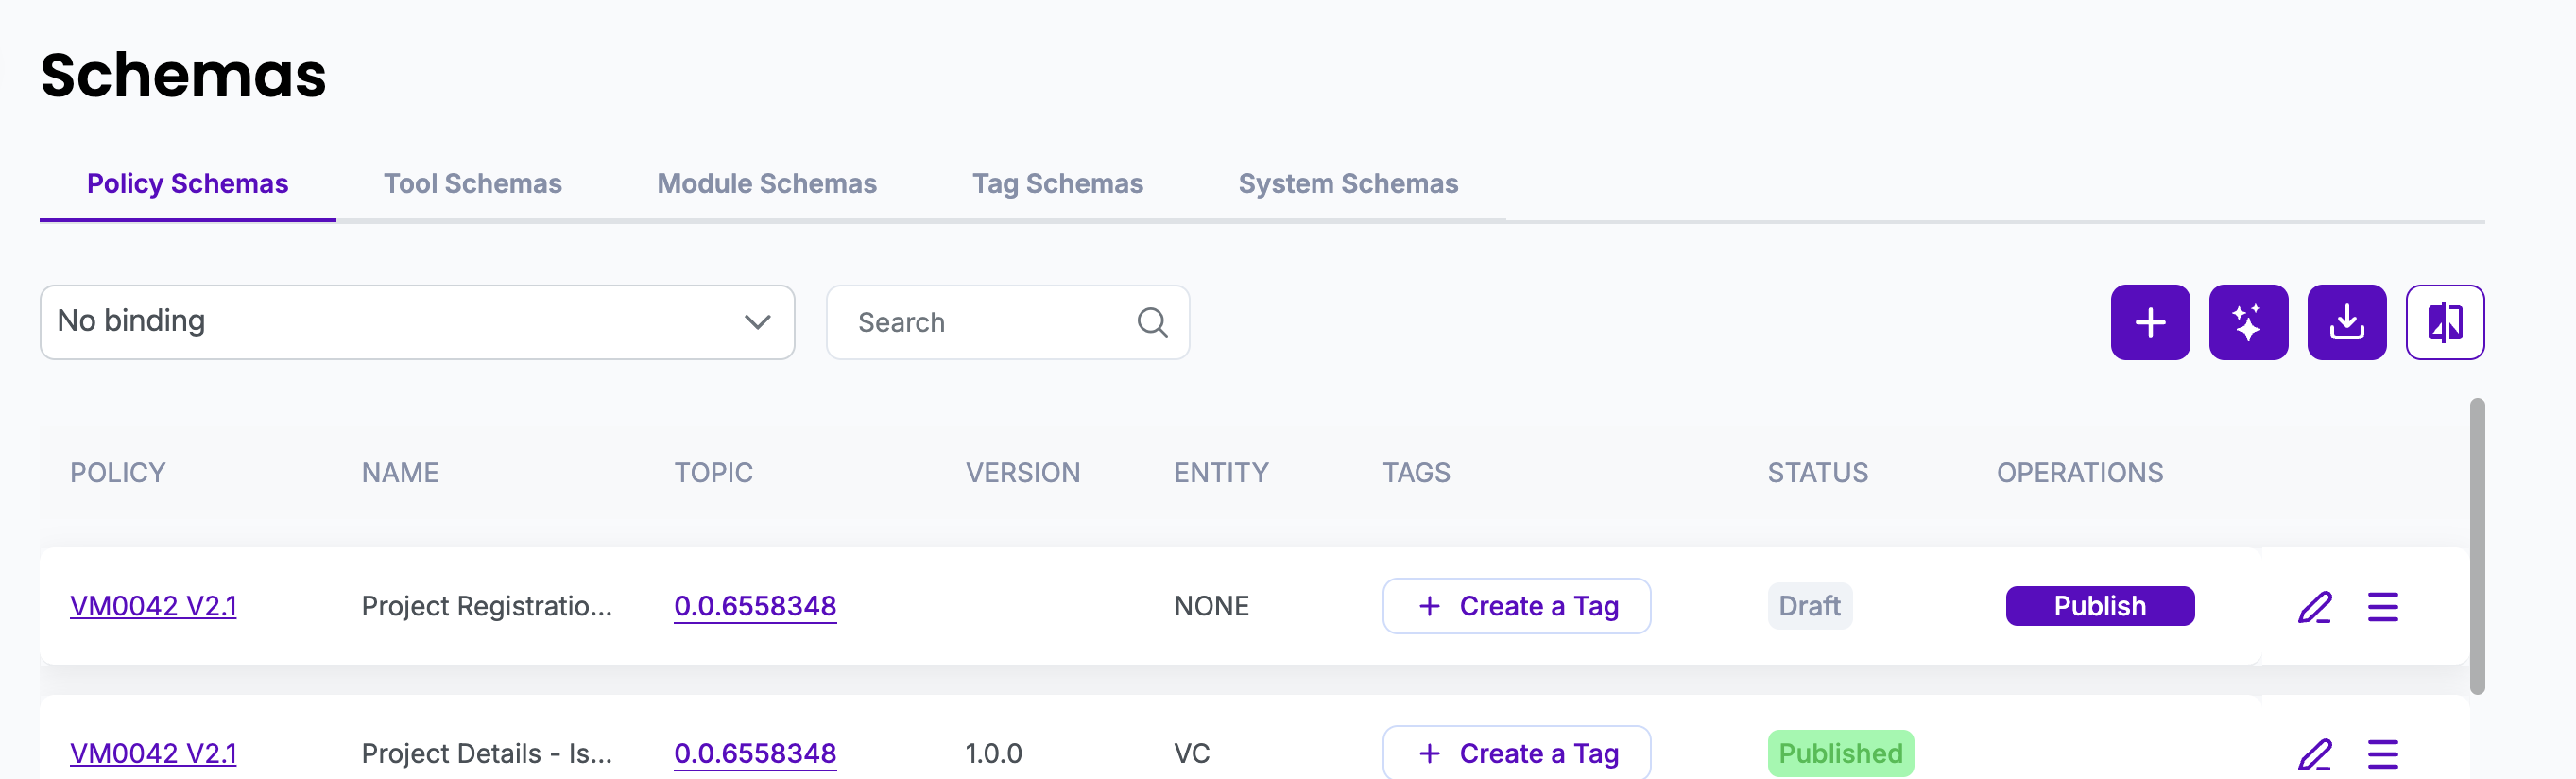Click the compare schemas icon
This screenshot has width=2576, height=779.
(2443, 322)
